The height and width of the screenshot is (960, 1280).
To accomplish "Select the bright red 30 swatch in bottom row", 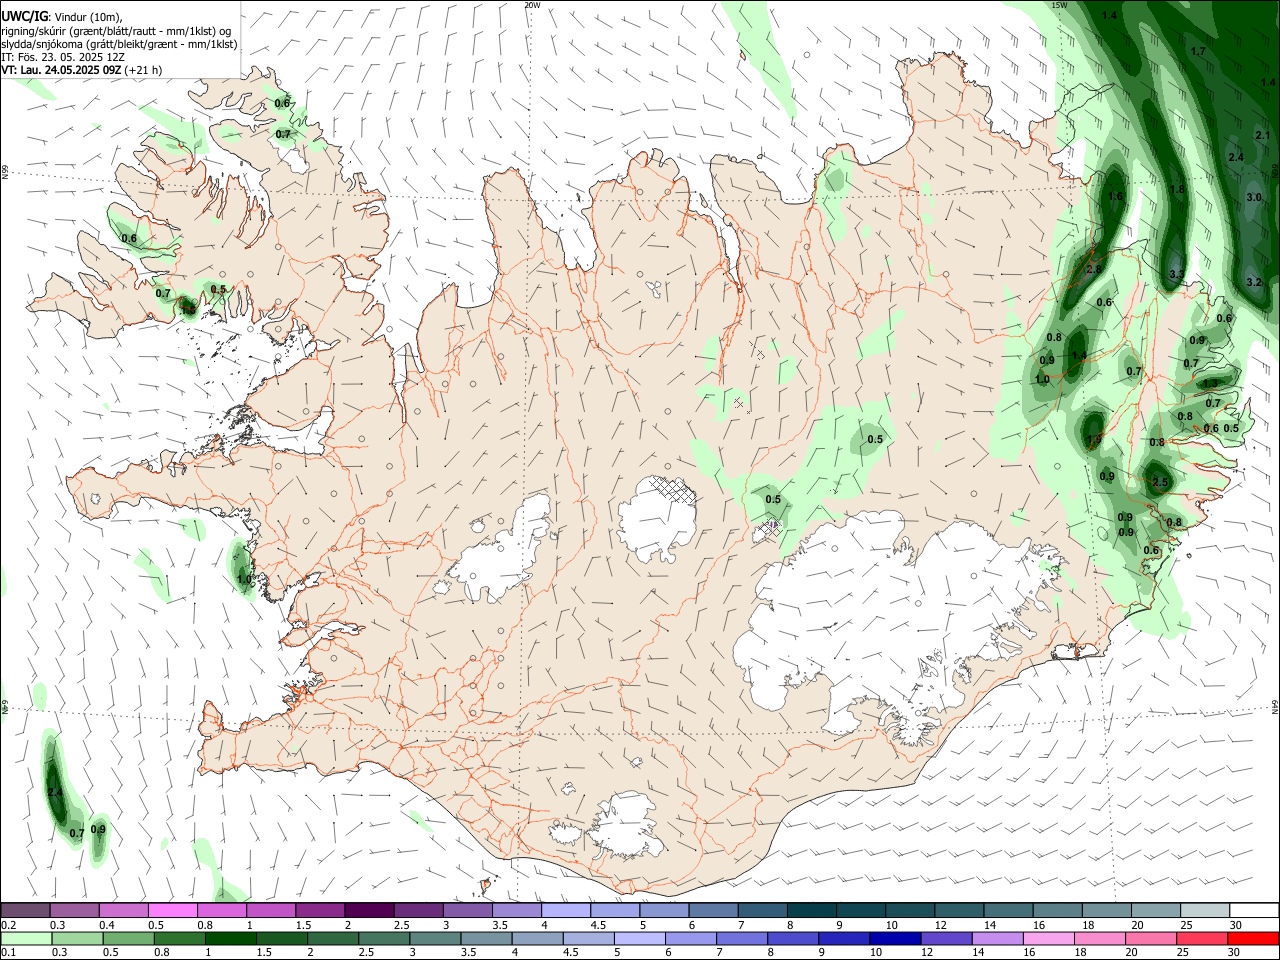I will [1253, 939].
